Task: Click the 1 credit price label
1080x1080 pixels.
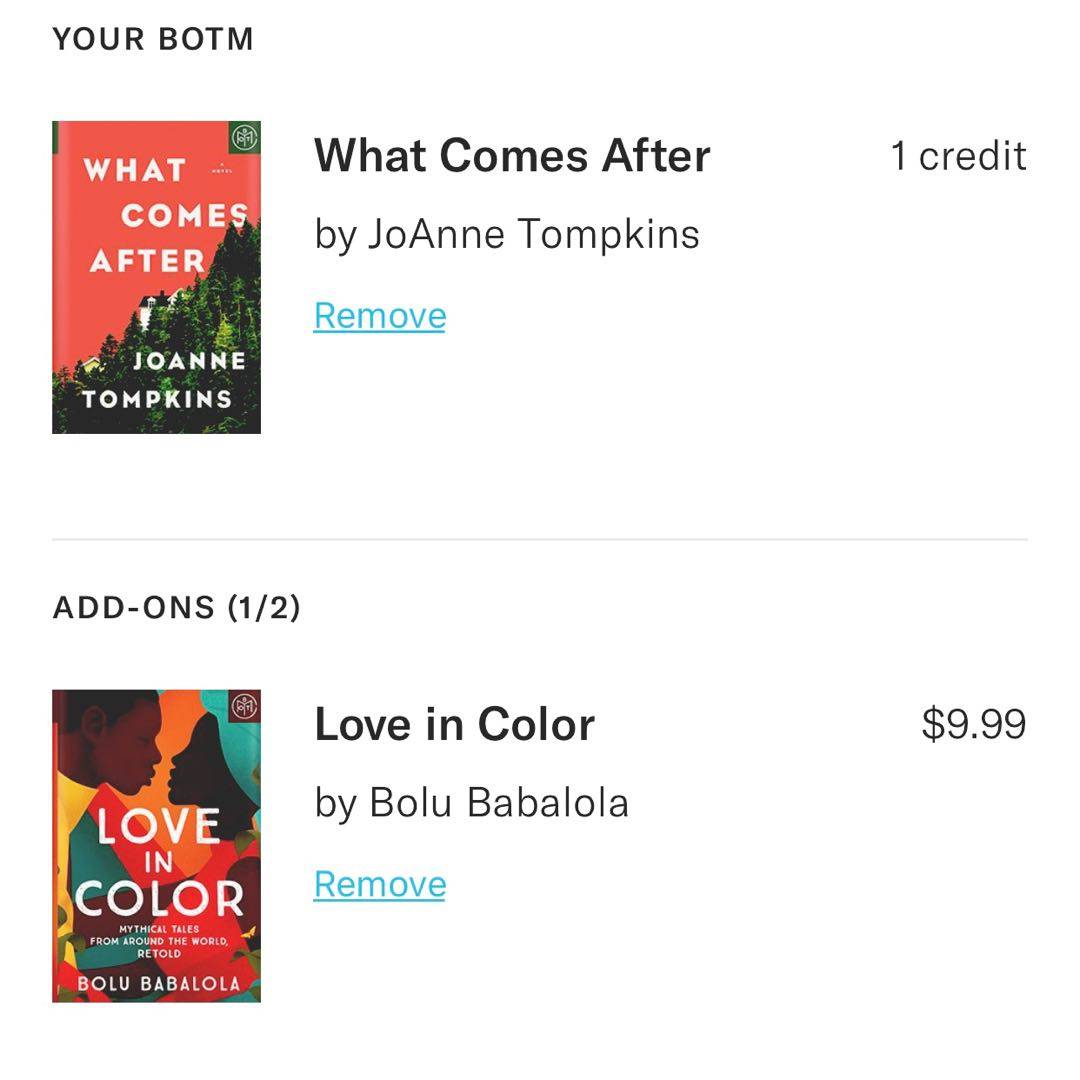Action: (958, 156)
